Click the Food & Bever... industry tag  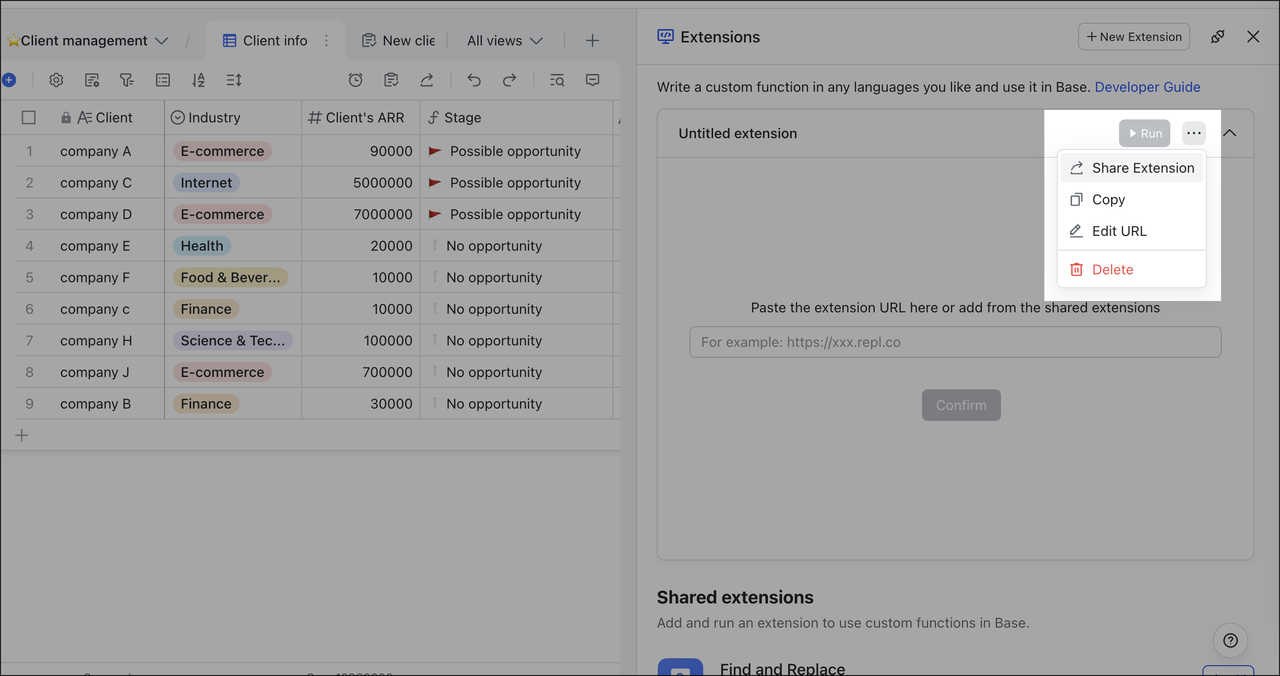230,278
